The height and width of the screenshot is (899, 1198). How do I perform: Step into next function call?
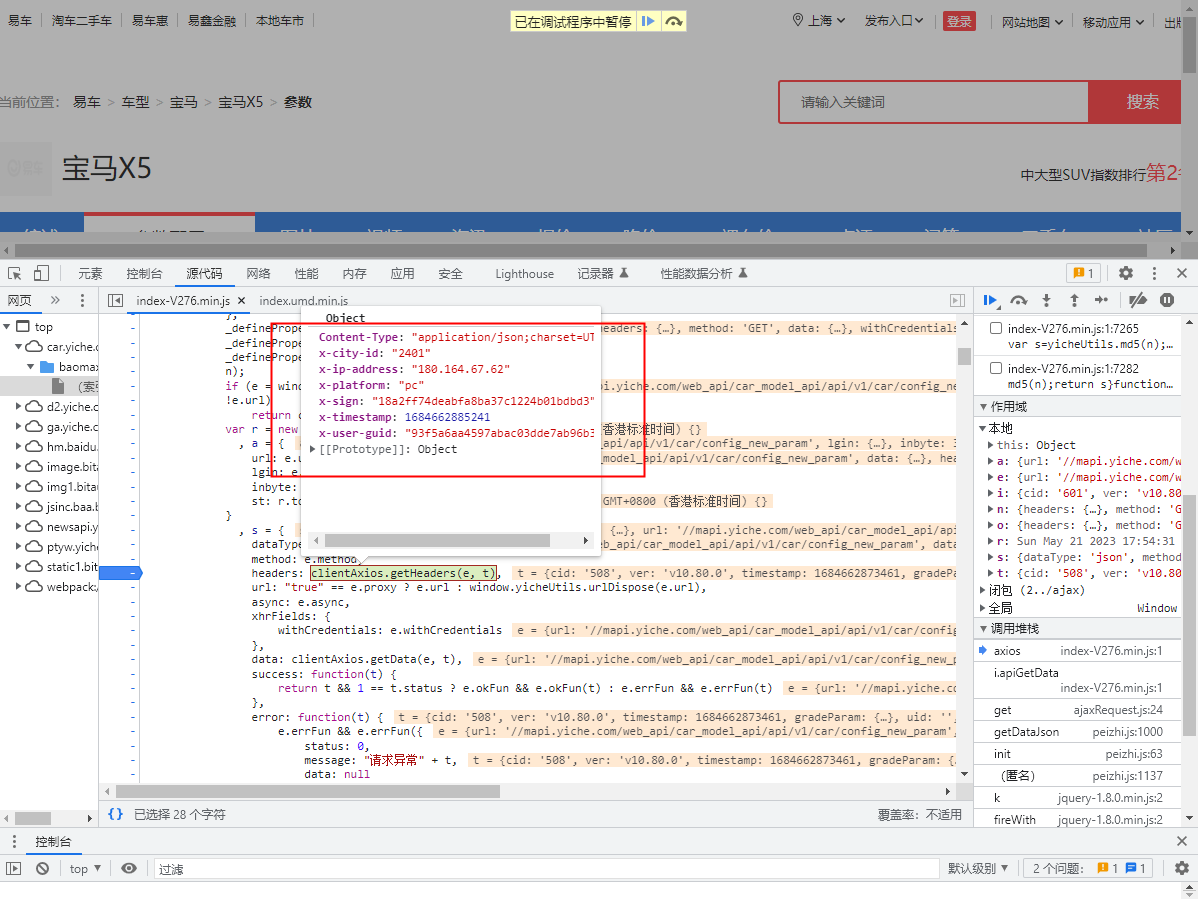(x=1047, y=300)
